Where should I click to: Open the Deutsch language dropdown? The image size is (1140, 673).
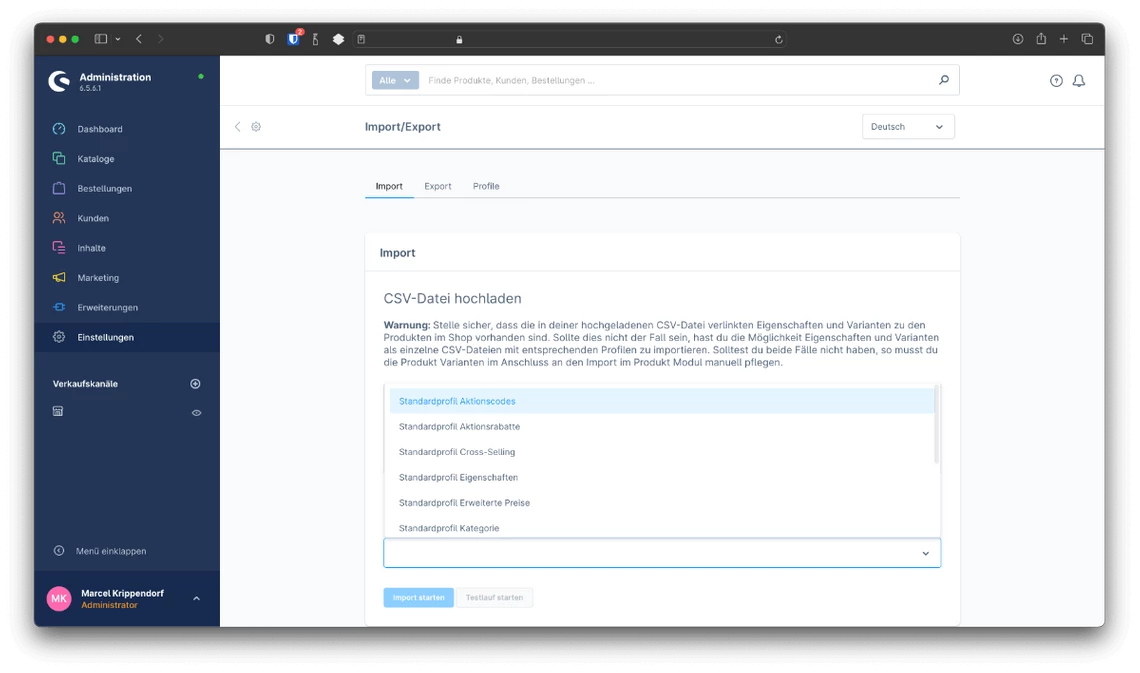[908, 127]
